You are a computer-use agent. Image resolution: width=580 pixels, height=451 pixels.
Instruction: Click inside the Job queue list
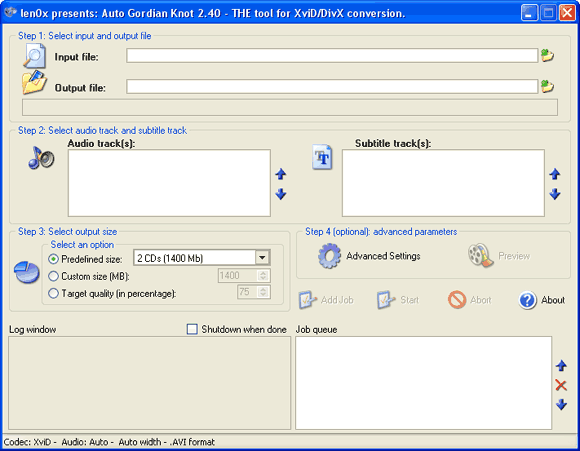[424, 383]
